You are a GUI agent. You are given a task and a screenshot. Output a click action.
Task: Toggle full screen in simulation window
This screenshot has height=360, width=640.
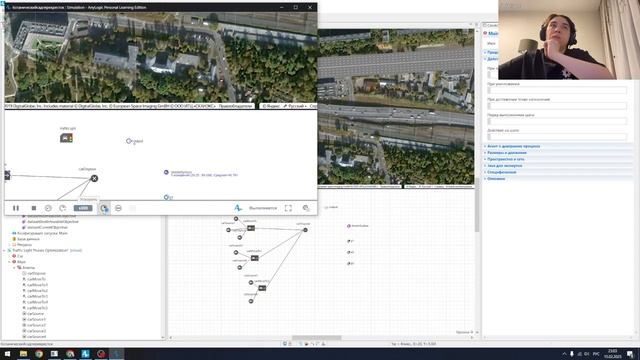pyautogui.click(x=288, y=208)
